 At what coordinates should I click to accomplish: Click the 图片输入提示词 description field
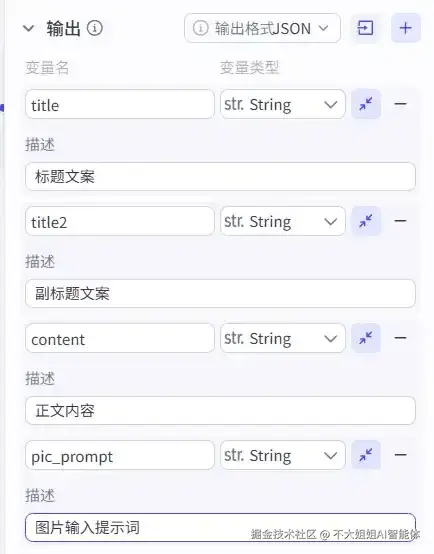220,528
